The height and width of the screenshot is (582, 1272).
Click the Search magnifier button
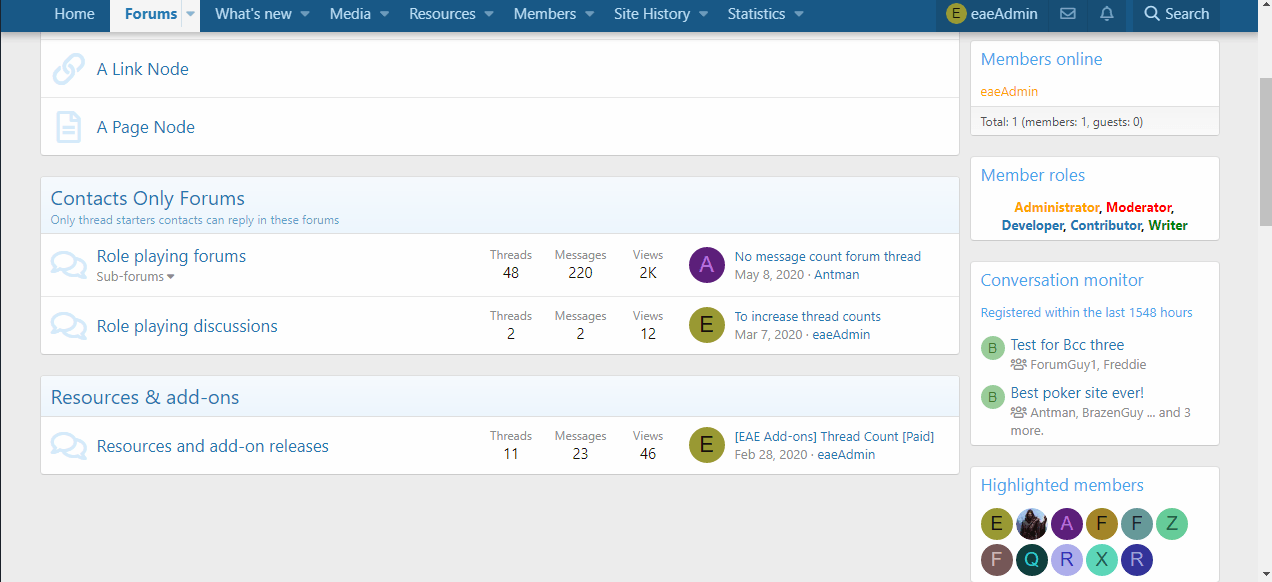click(x=1176, y=14)
